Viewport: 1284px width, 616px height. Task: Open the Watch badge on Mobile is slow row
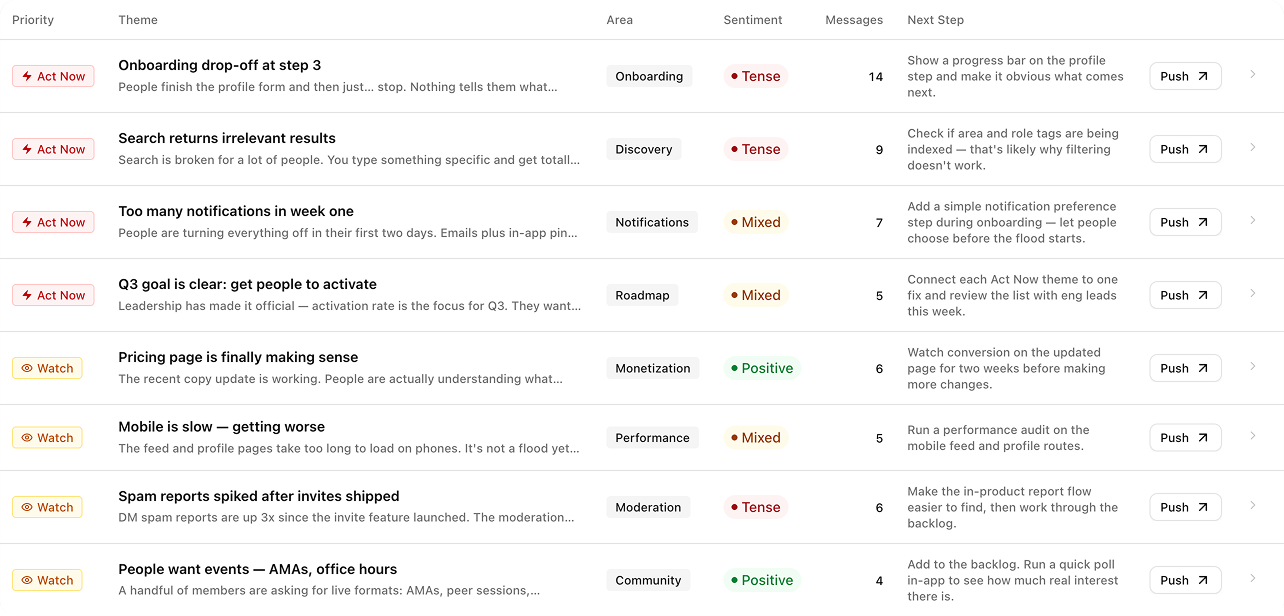47,437
